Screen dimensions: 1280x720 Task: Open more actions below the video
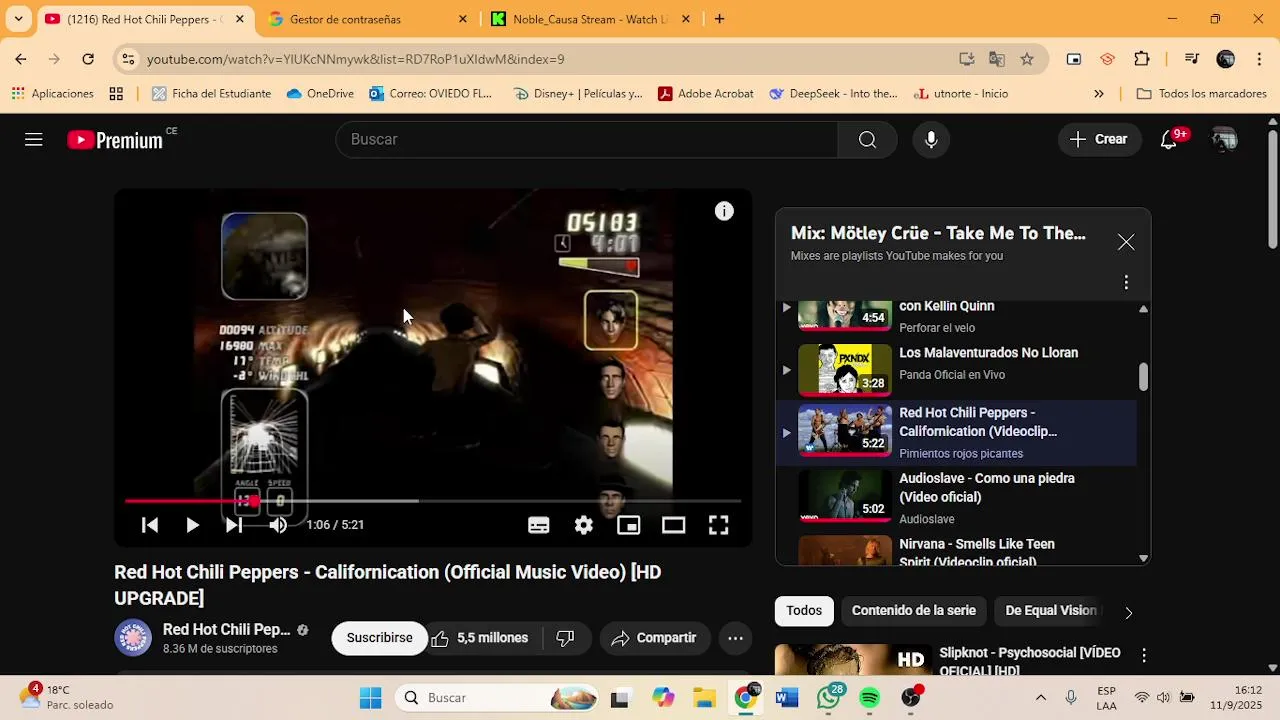tap(735, 638)
